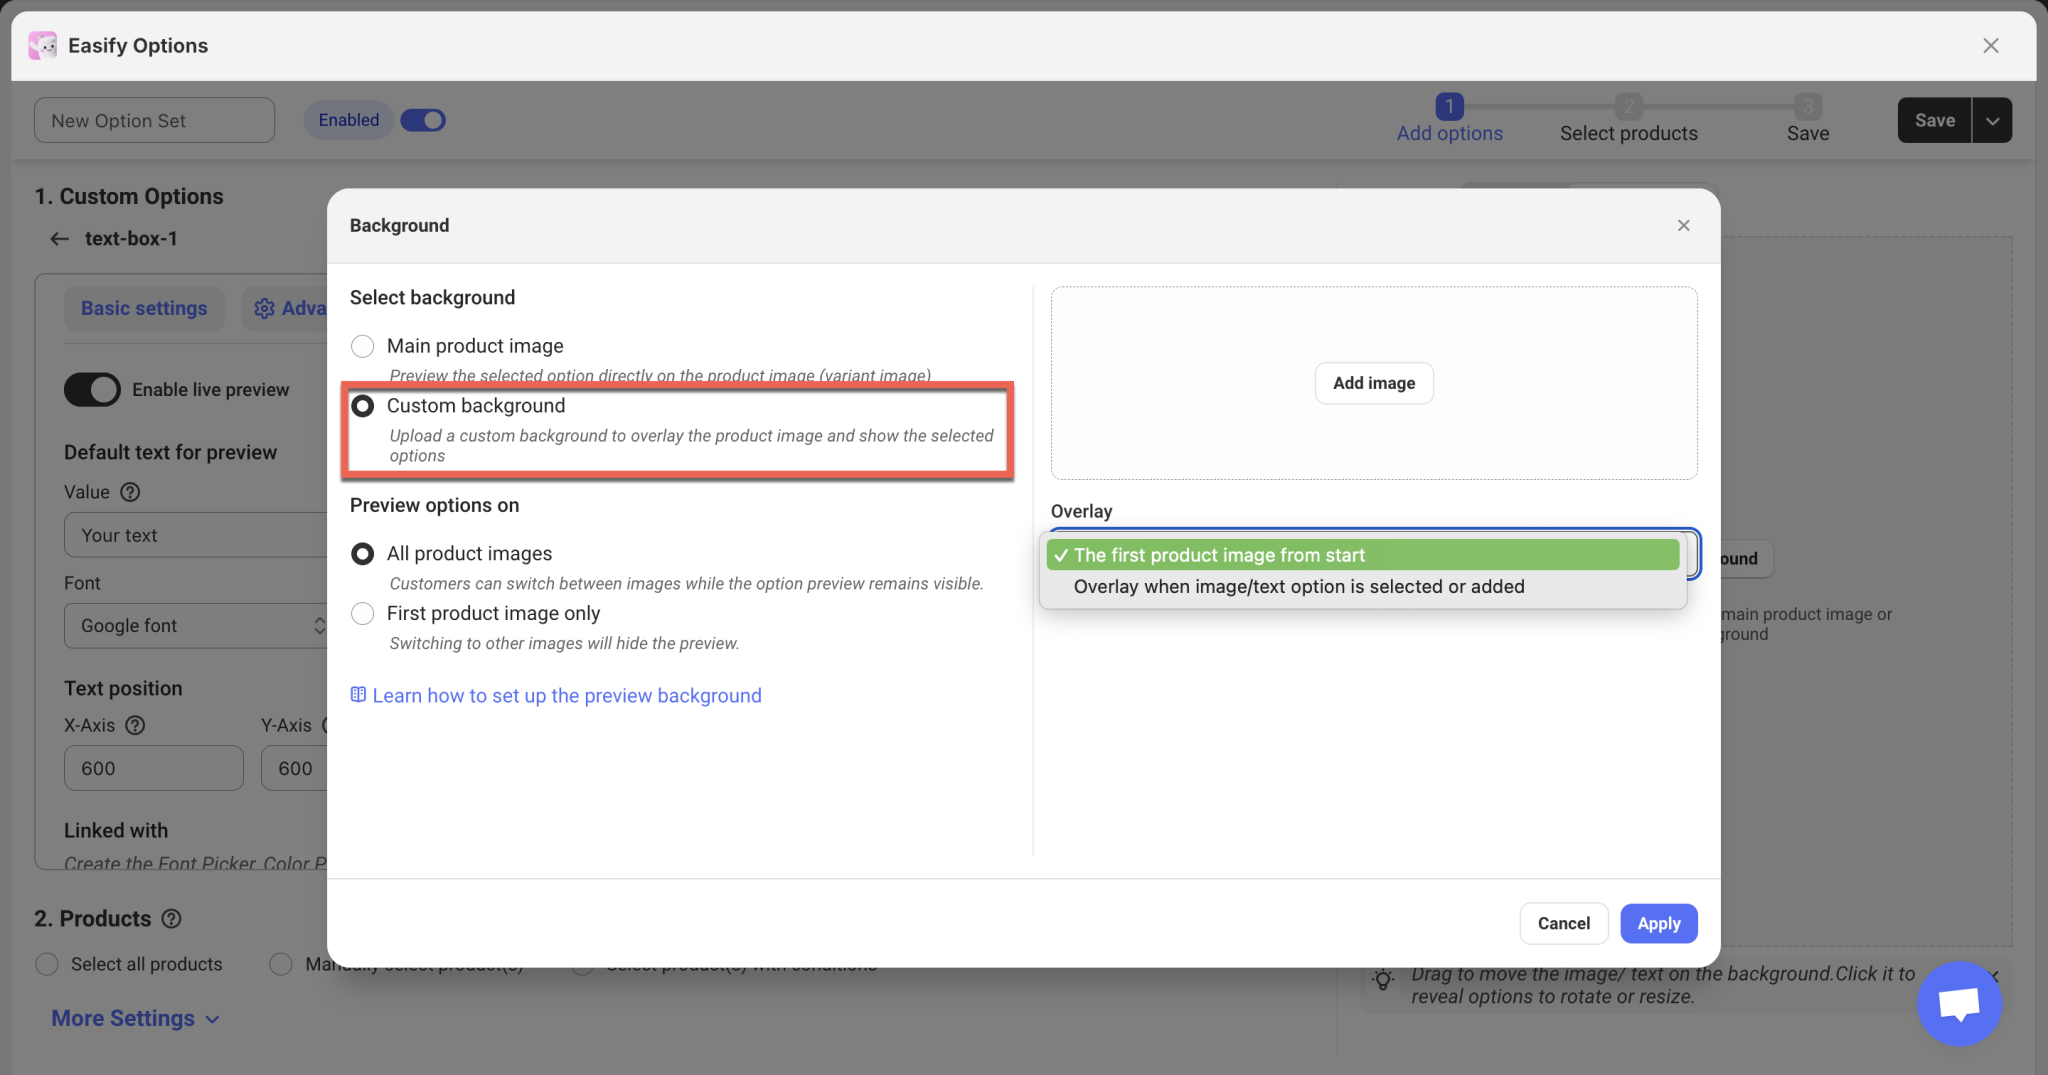Select Overlay when image/text option is selected
The height and width of the screenshot is (1075, 2048).
point(1298,587)
